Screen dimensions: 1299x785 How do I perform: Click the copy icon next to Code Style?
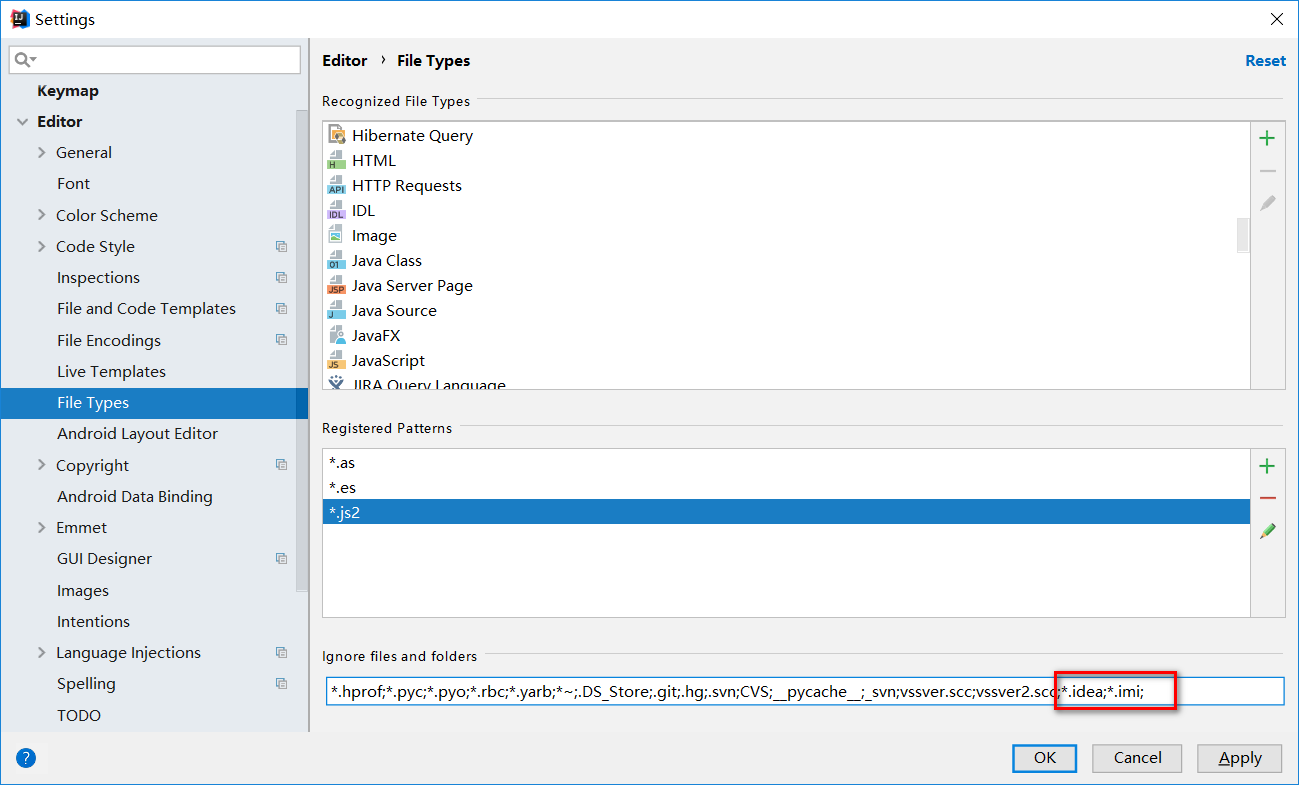[281, 247]
